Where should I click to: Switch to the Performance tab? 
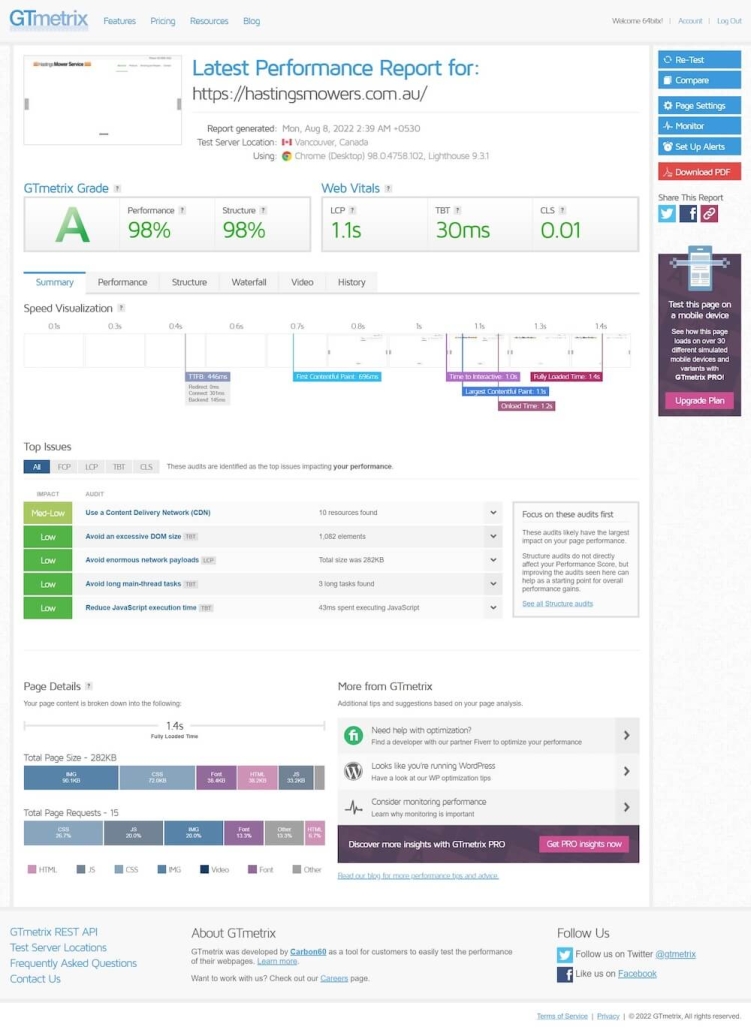click(x=122, y=282)
